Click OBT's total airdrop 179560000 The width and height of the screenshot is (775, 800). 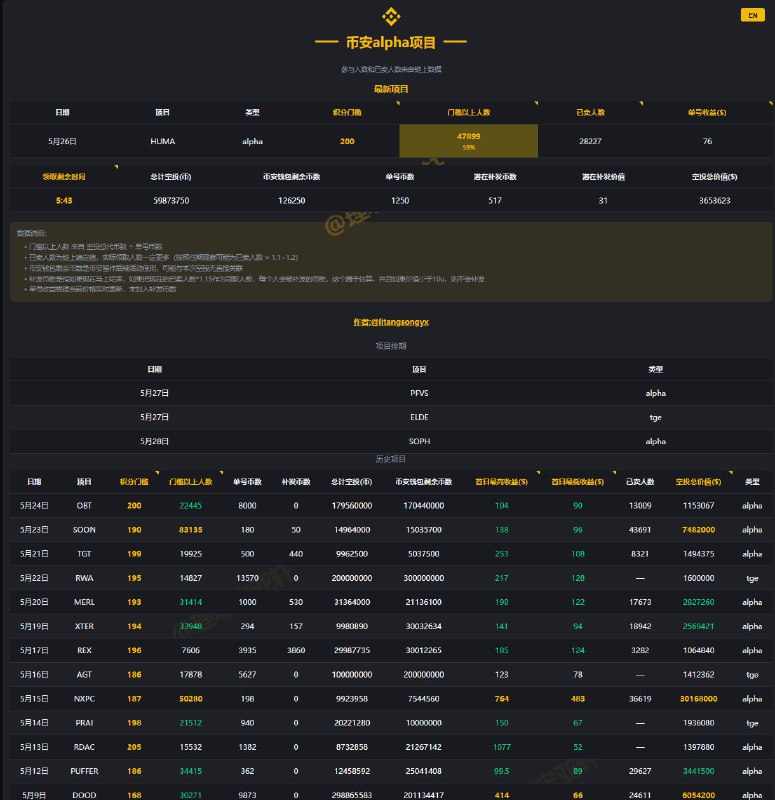[x=352, y=506]
